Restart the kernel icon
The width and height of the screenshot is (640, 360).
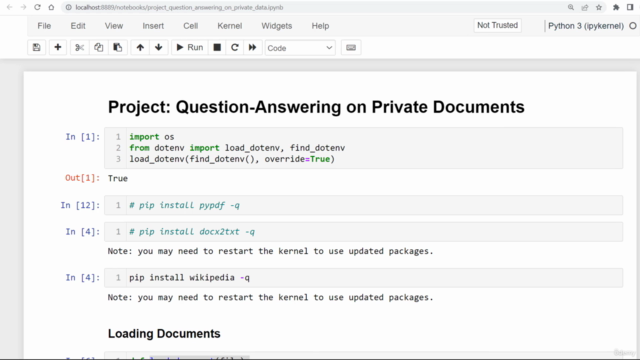tap(235, 48)
